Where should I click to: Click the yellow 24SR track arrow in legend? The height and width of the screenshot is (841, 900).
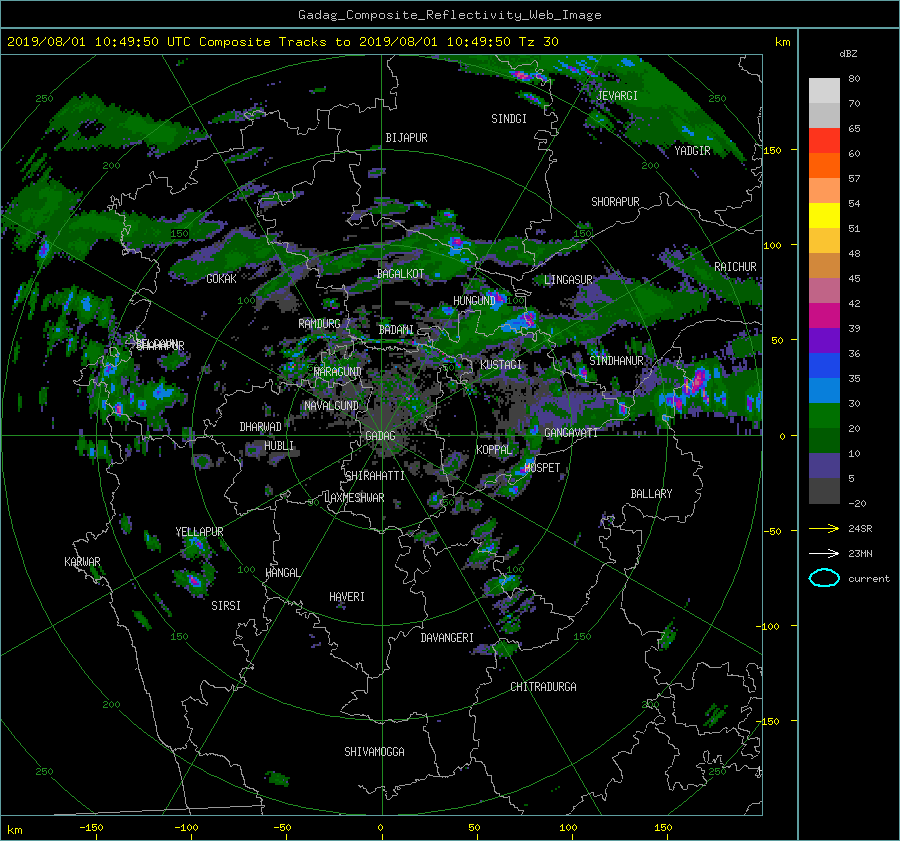click(824, 528)
